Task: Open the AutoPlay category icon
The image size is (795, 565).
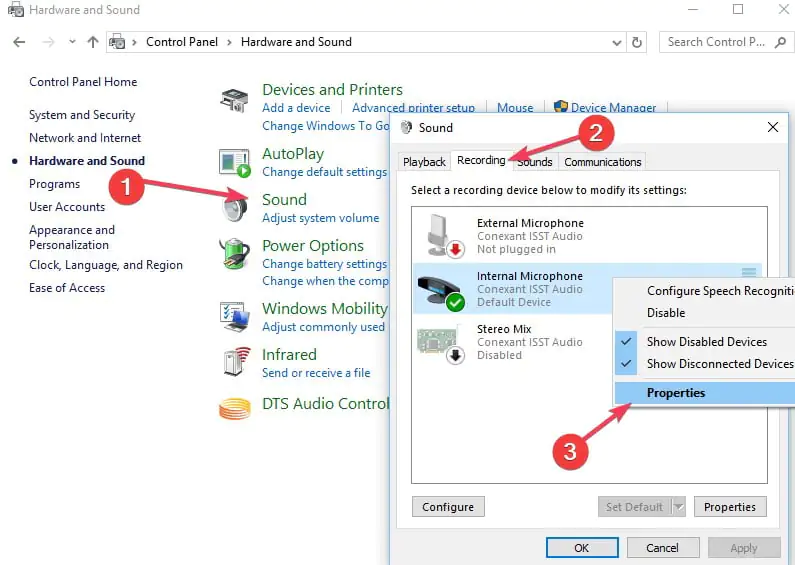Action: (235, 162)
